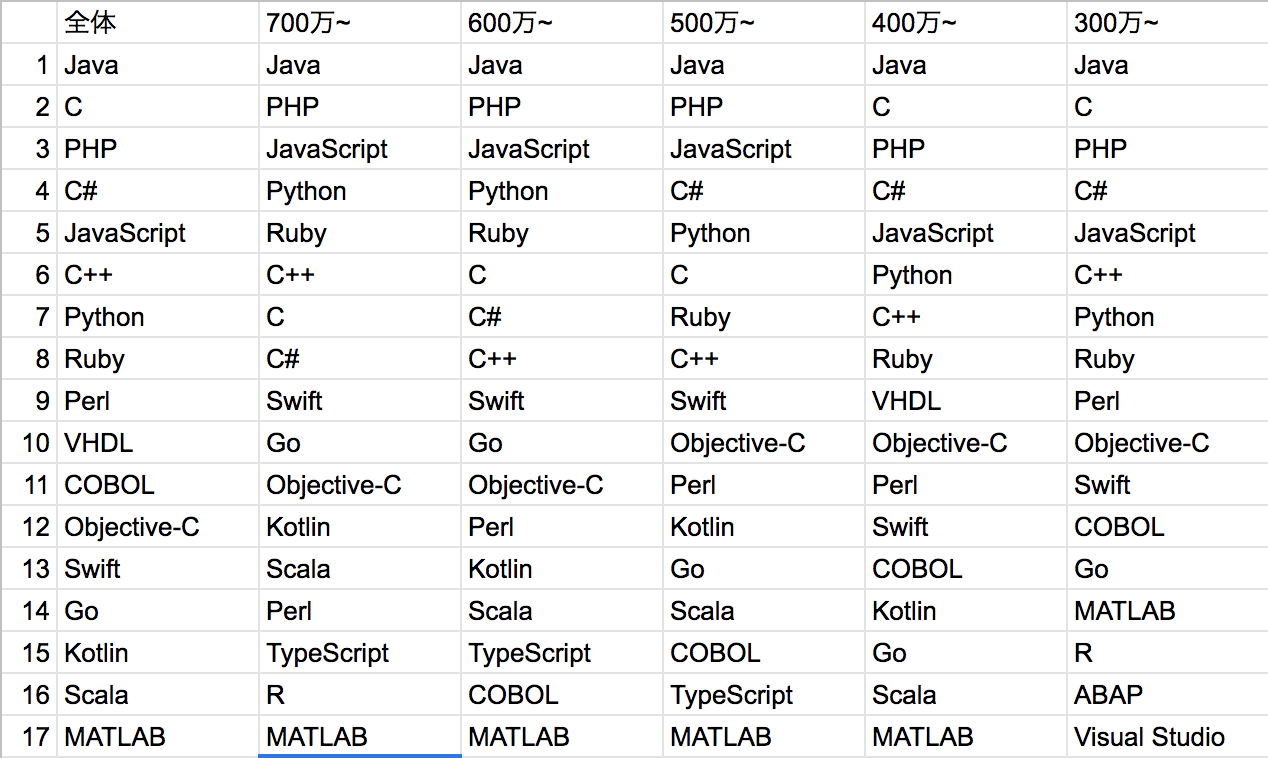Select VHDL in the 400万~ column
This screenshot has width=1268, height=758.
pos(906,402)
